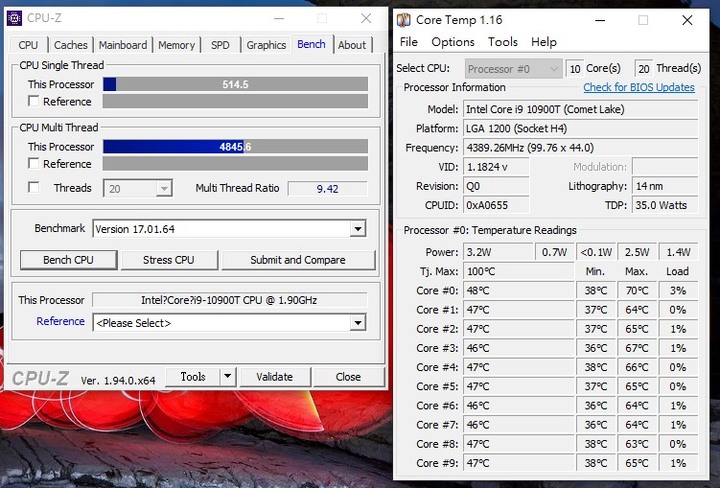The height and width of the screenshot is (488, 720).
Task: Open the Tools menu in Core Temp
Action: point(503,42)
